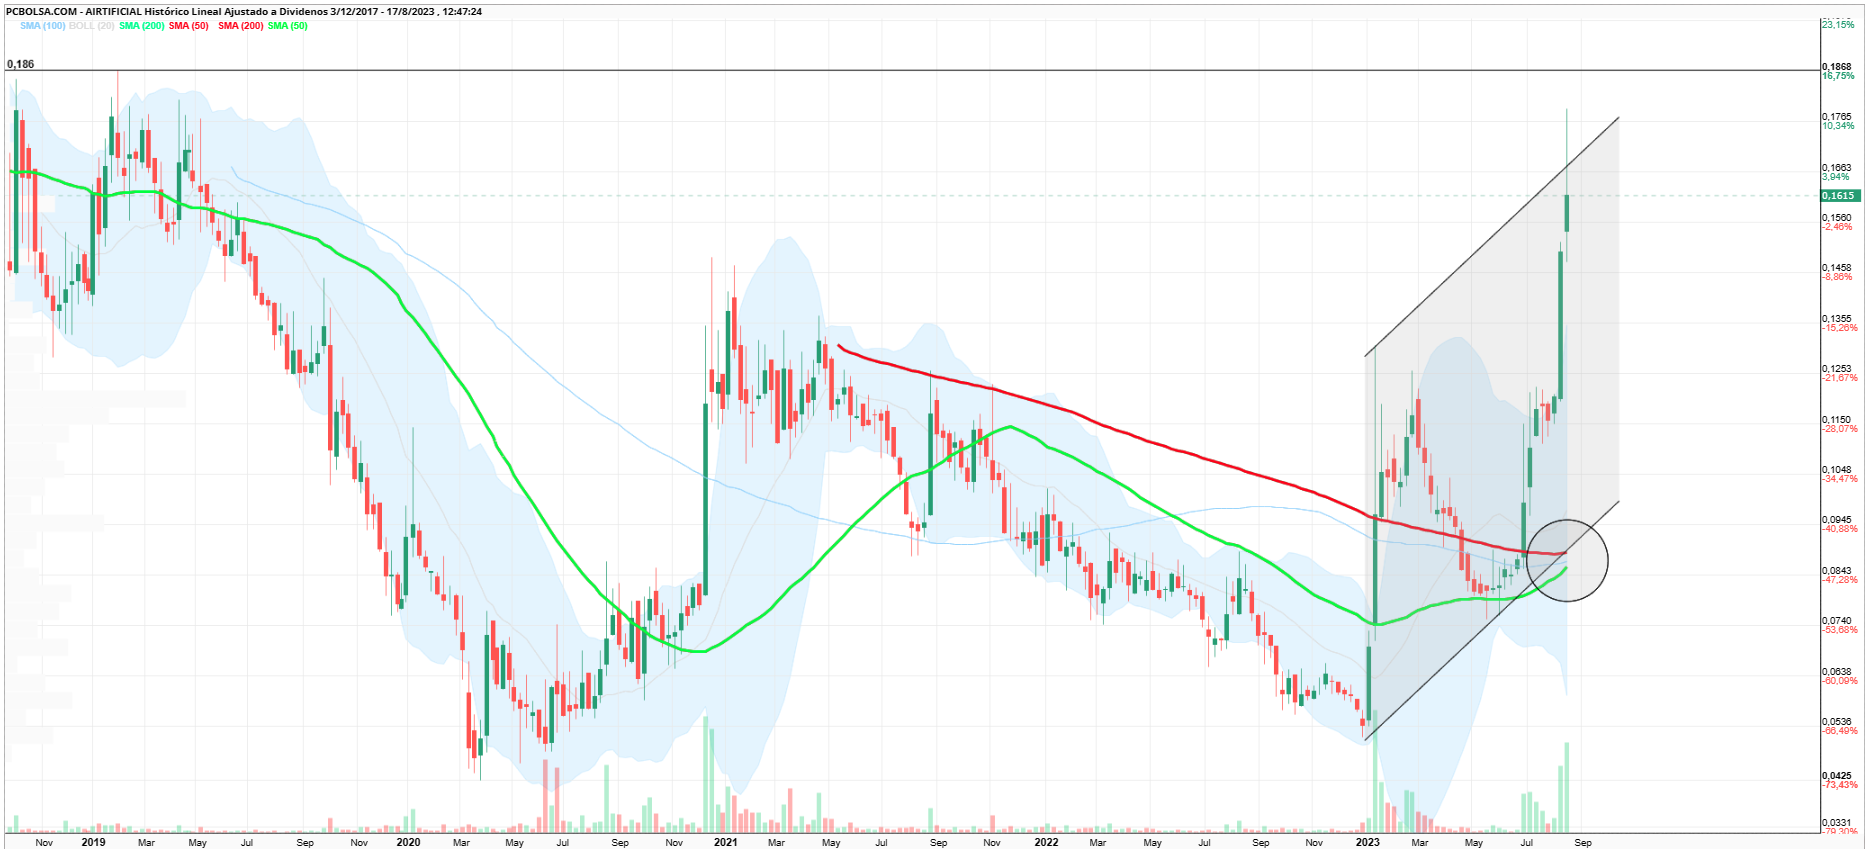The width and height of the screenshot is (1869, 853).
Task: Click the 0,1150 price axis label
Action: click(x=1837, y=420)
